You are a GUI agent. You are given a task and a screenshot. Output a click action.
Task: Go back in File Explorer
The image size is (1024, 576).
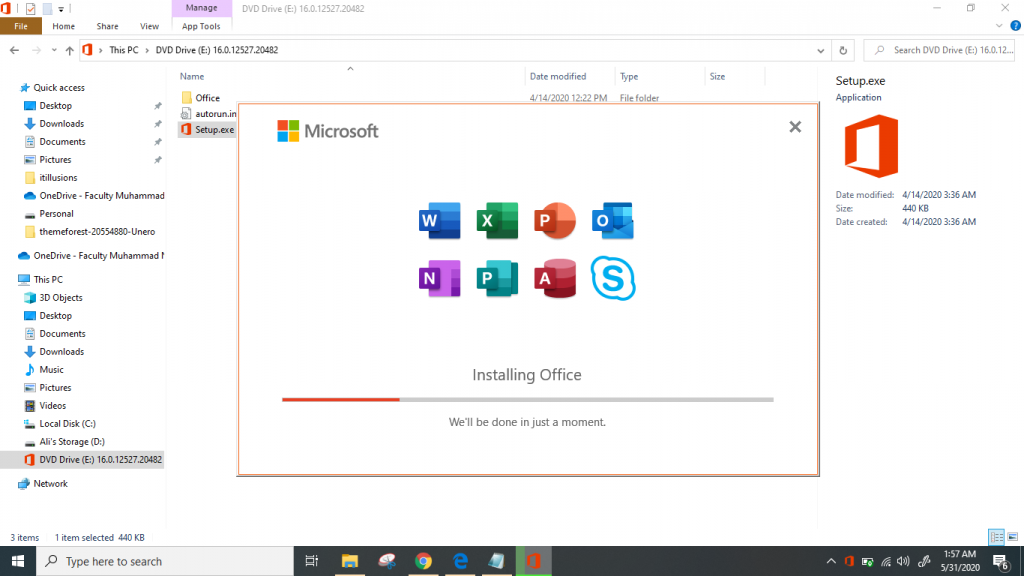(14, 50)
